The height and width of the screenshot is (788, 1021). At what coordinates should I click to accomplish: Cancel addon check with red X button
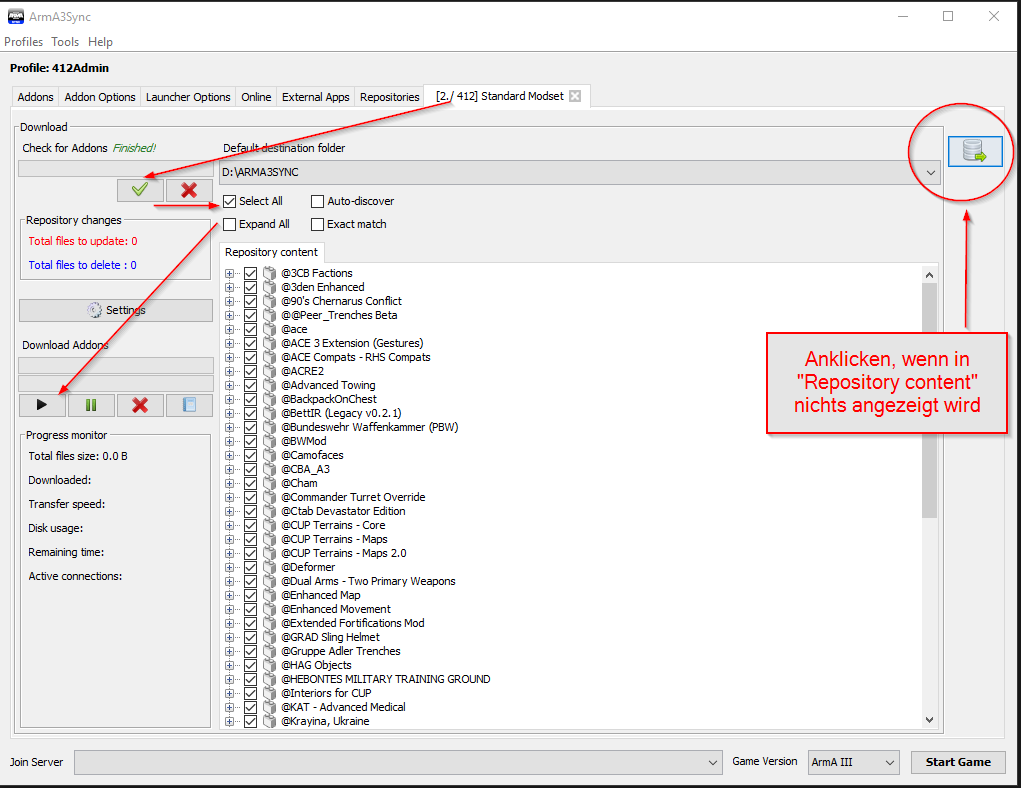tap(188, 190)
